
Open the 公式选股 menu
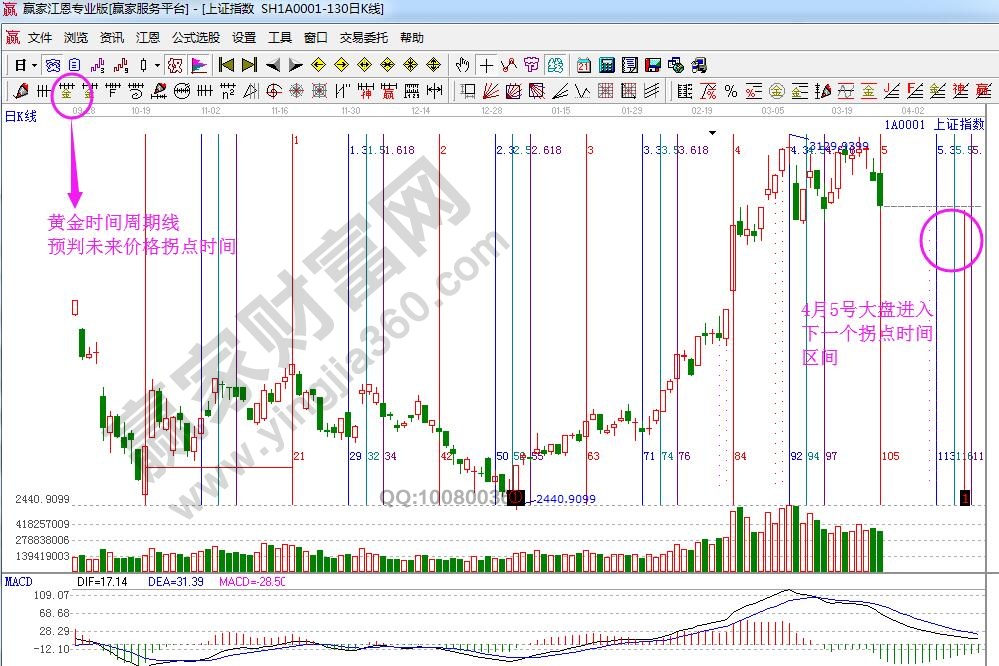point(195,38)
